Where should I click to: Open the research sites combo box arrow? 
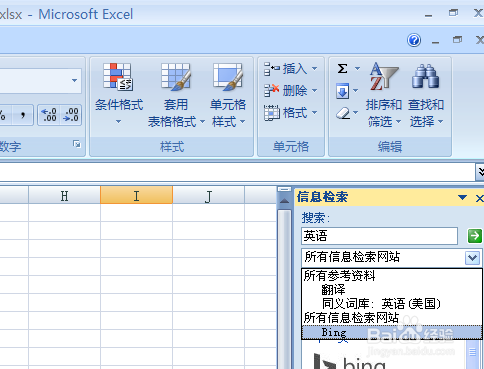coord(472,258)
